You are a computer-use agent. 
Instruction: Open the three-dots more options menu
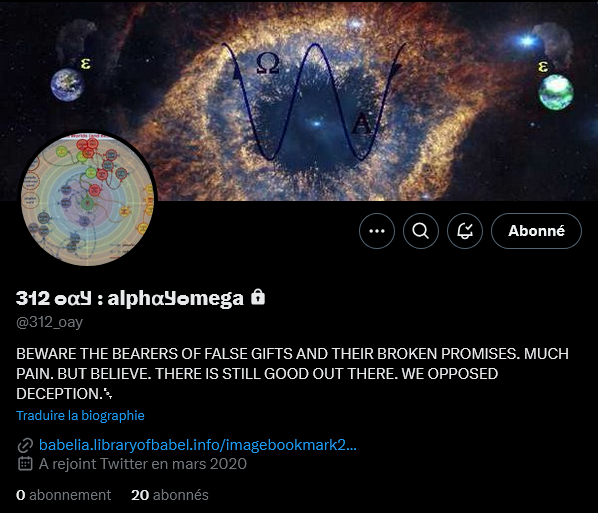point(377,231)
